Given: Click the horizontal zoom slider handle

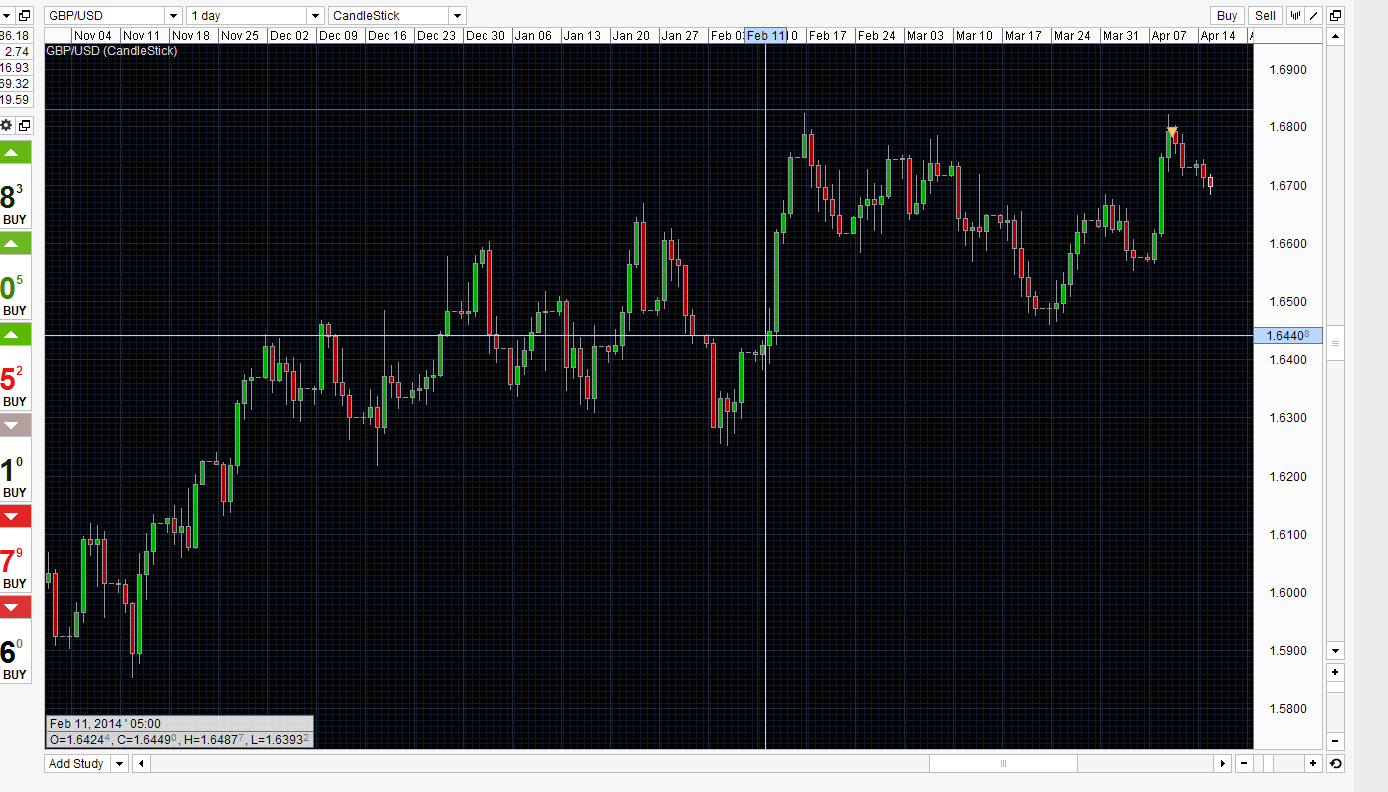Looking at the screenshot, I should (1003, 764).
